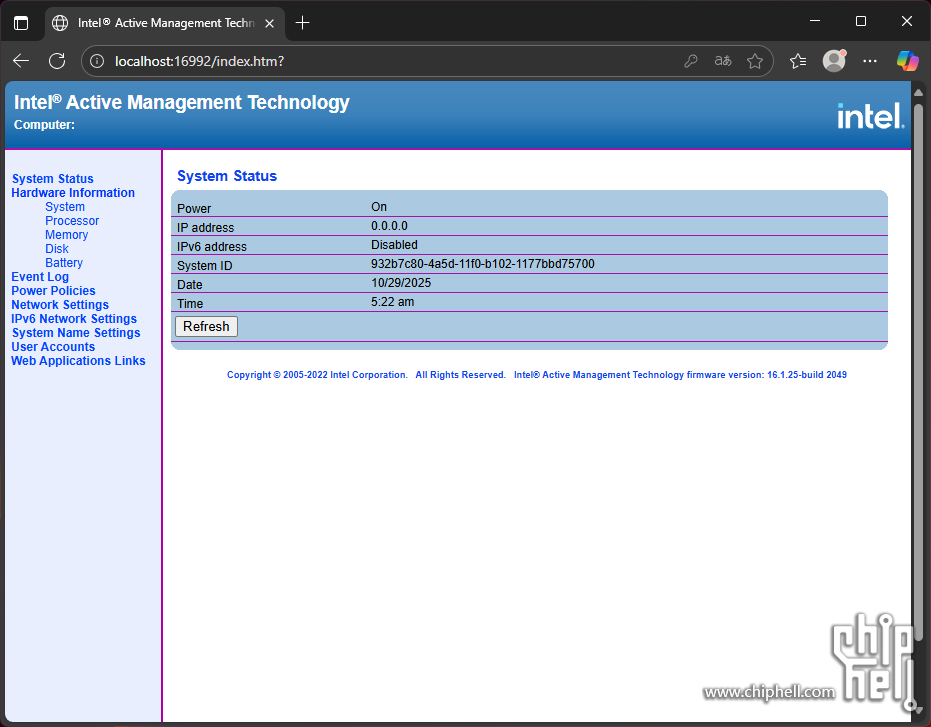The image size is (931, 727).
Task: Select Processor under Hardware Information
Action: [72, 221]
